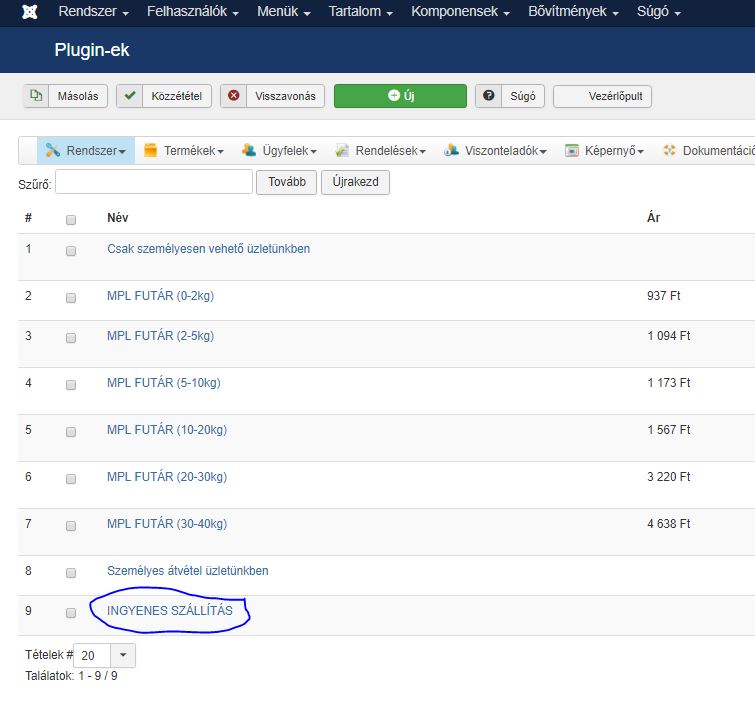Open the Súgó top menu
Screen dimensions: 755x716
[659, 12]
